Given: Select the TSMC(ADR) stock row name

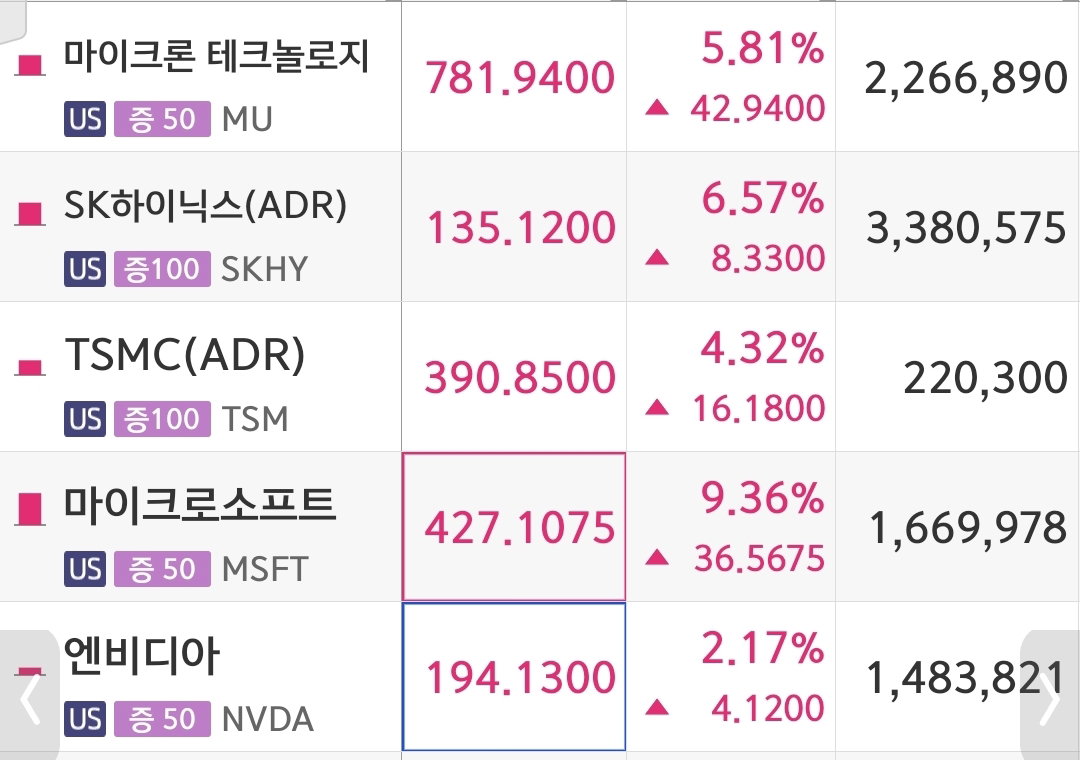Looking at the screenshot, I should click(x=185, y=356).
